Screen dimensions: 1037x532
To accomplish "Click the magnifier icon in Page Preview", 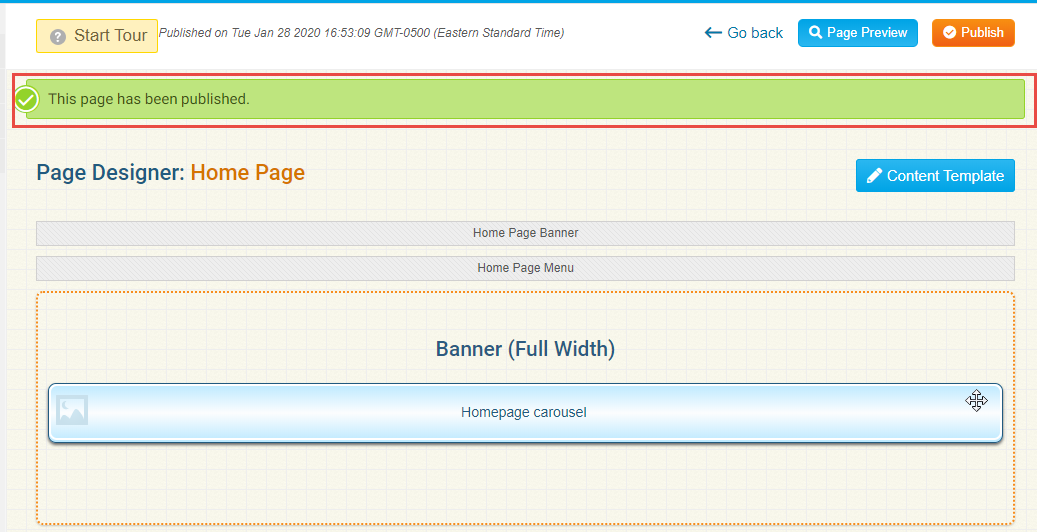I will [816, 33].
